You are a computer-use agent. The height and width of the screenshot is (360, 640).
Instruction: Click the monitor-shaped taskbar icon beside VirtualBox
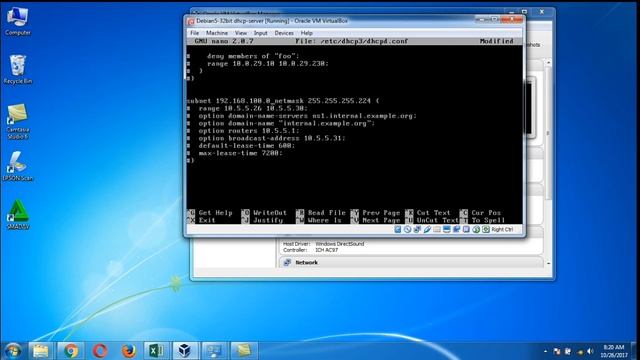pos(214,350)
